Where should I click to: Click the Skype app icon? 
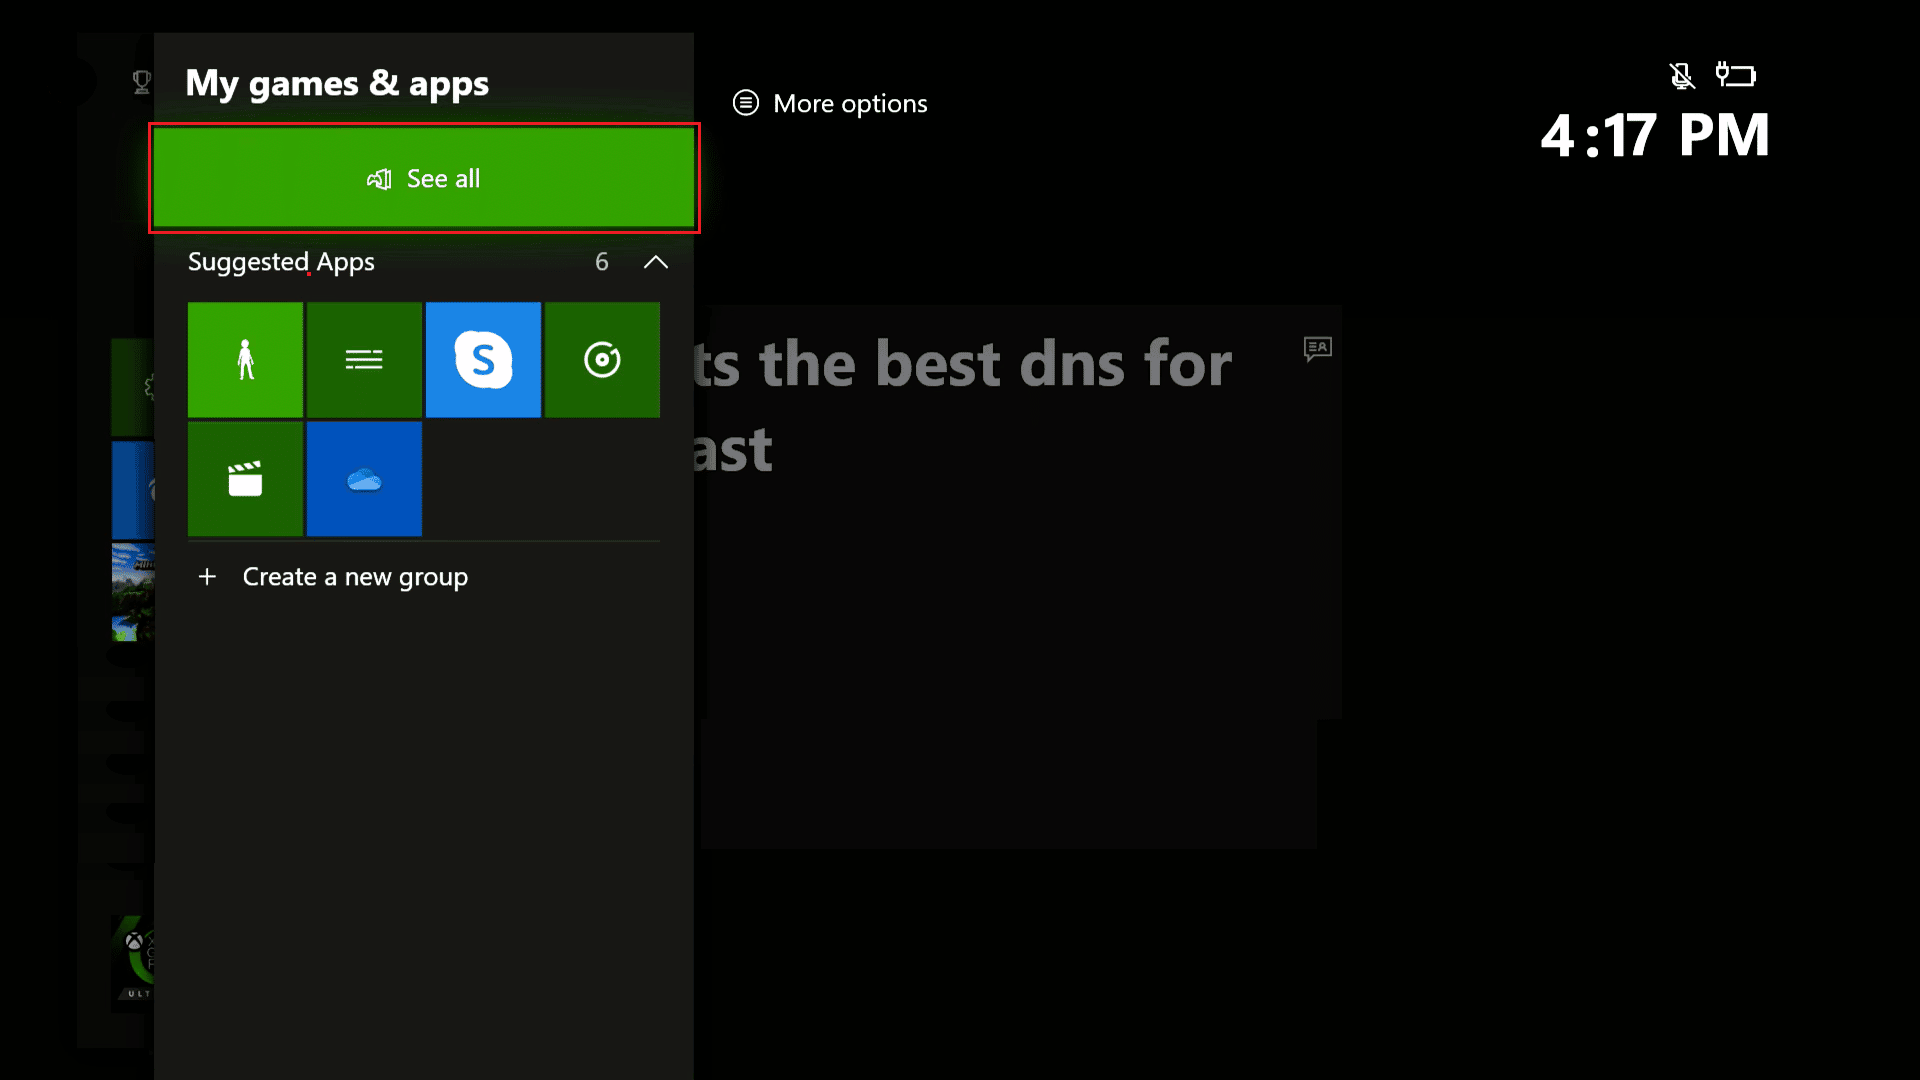pyautogui.click(x=483, y=359)
